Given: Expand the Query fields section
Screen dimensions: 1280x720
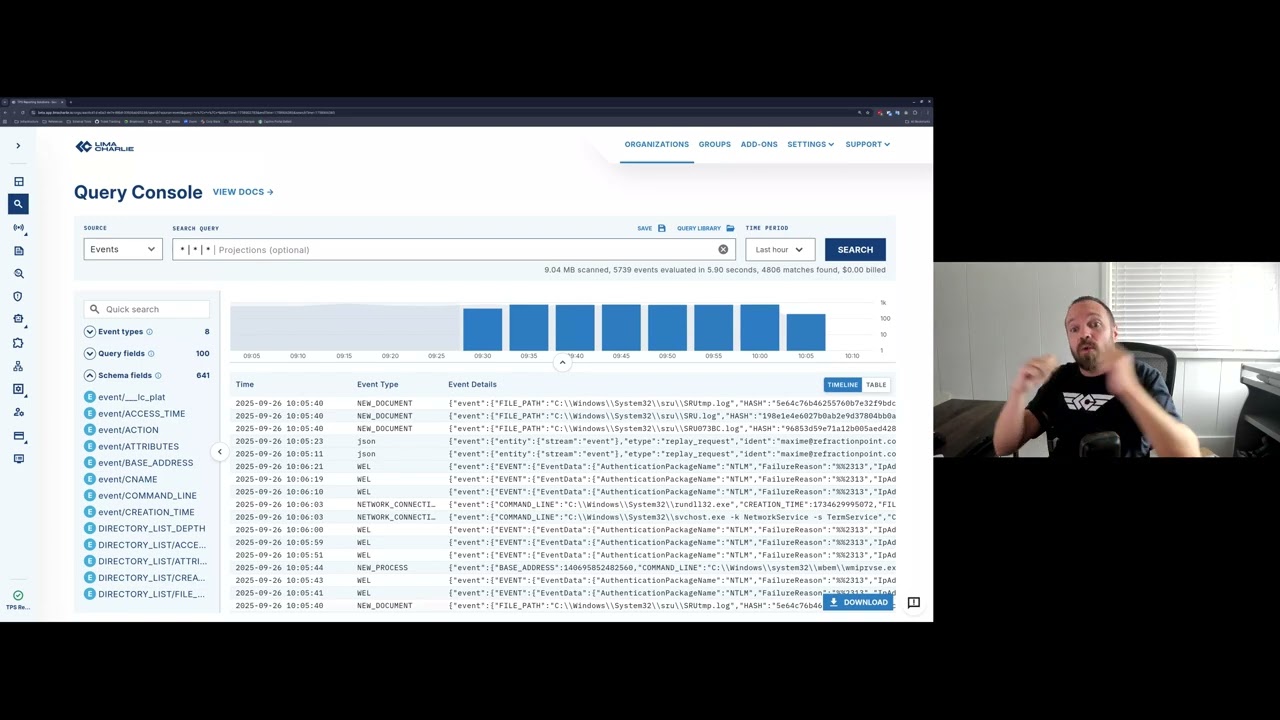Looking at the screenshot, I should [89, 354].
